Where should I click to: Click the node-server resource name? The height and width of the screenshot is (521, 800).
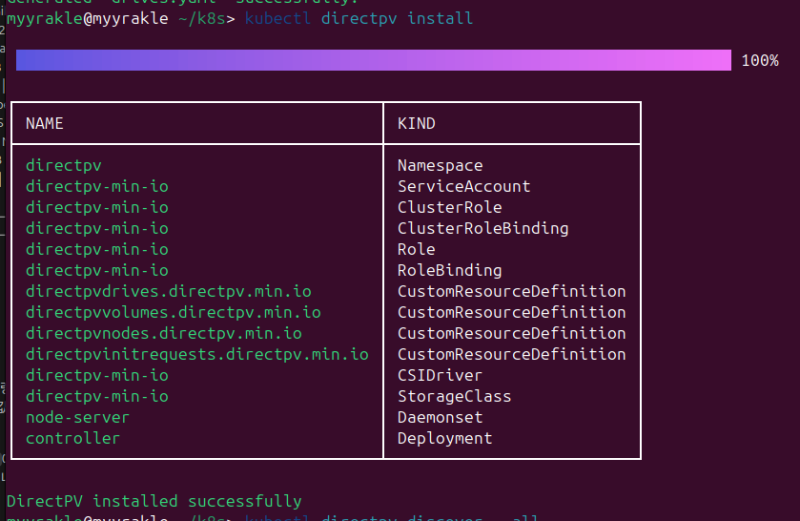click(77, 418)
